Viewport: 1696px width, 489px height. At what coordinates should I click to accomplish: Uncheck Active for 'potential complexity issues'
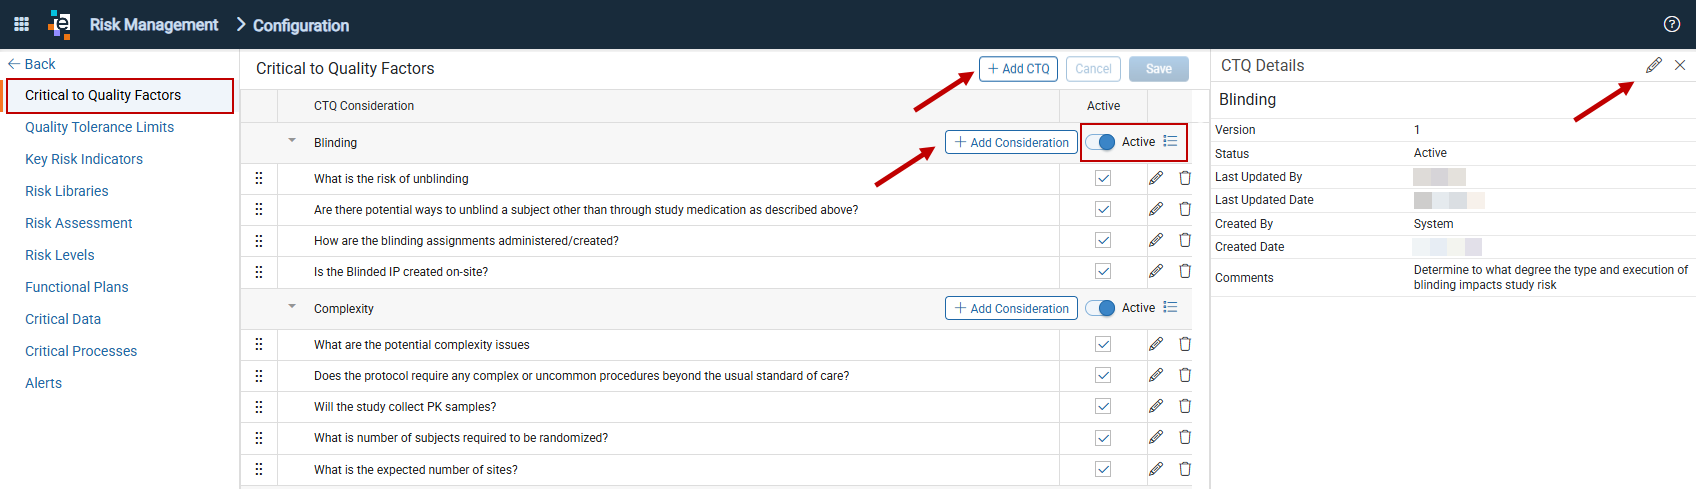coord(1103,344)
